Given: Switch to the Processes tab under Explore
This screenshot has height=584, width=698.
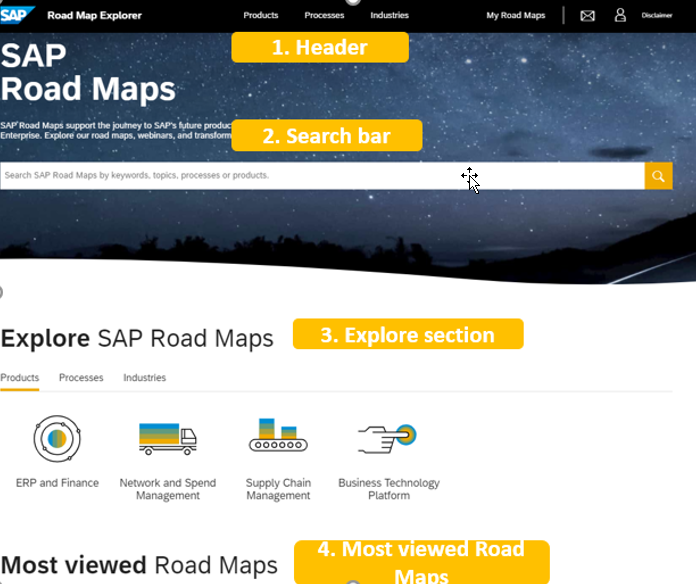Looking at the screenshot, I should point(81,378).
